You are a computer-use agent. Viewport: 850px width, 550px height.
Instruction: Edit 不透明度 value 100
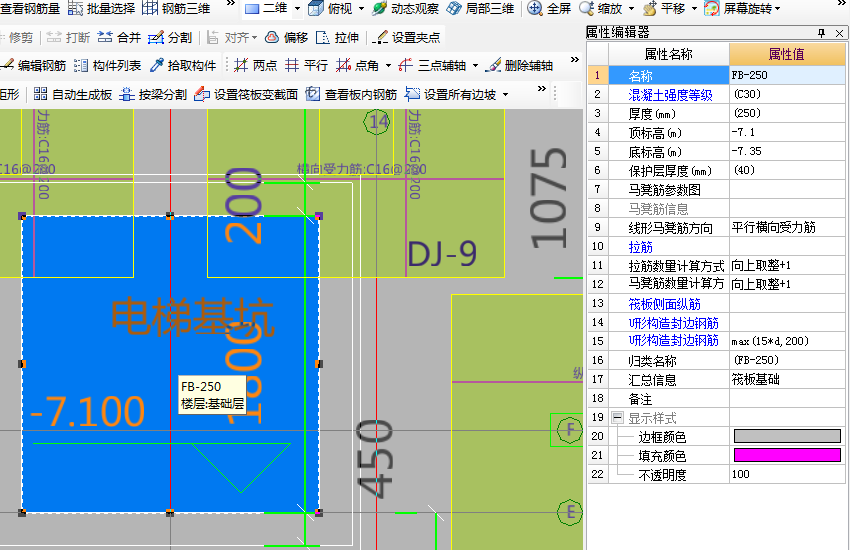click(787, 474)
